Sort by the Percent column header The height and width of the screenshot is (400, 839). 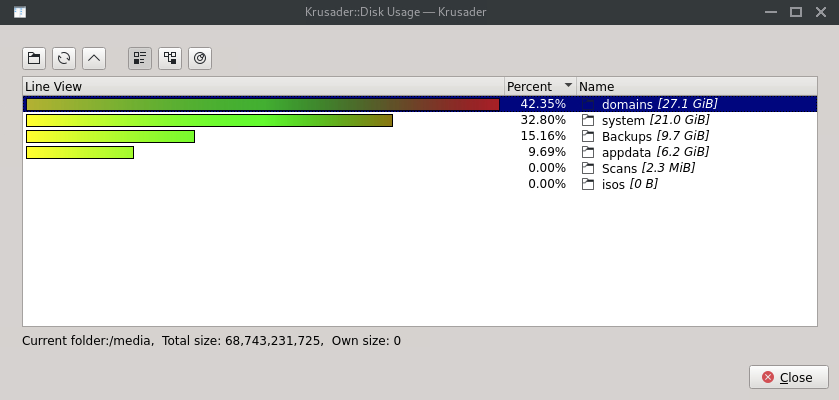(540, 87)
